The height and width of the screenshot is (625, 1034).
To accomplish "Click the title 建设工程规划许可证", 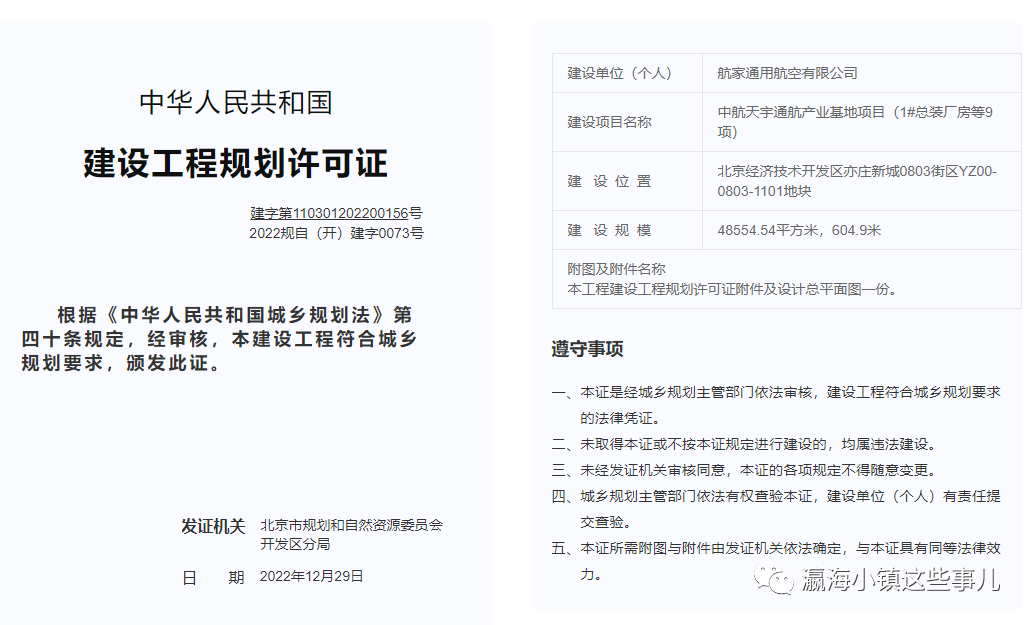I will [x=235, y=164].
